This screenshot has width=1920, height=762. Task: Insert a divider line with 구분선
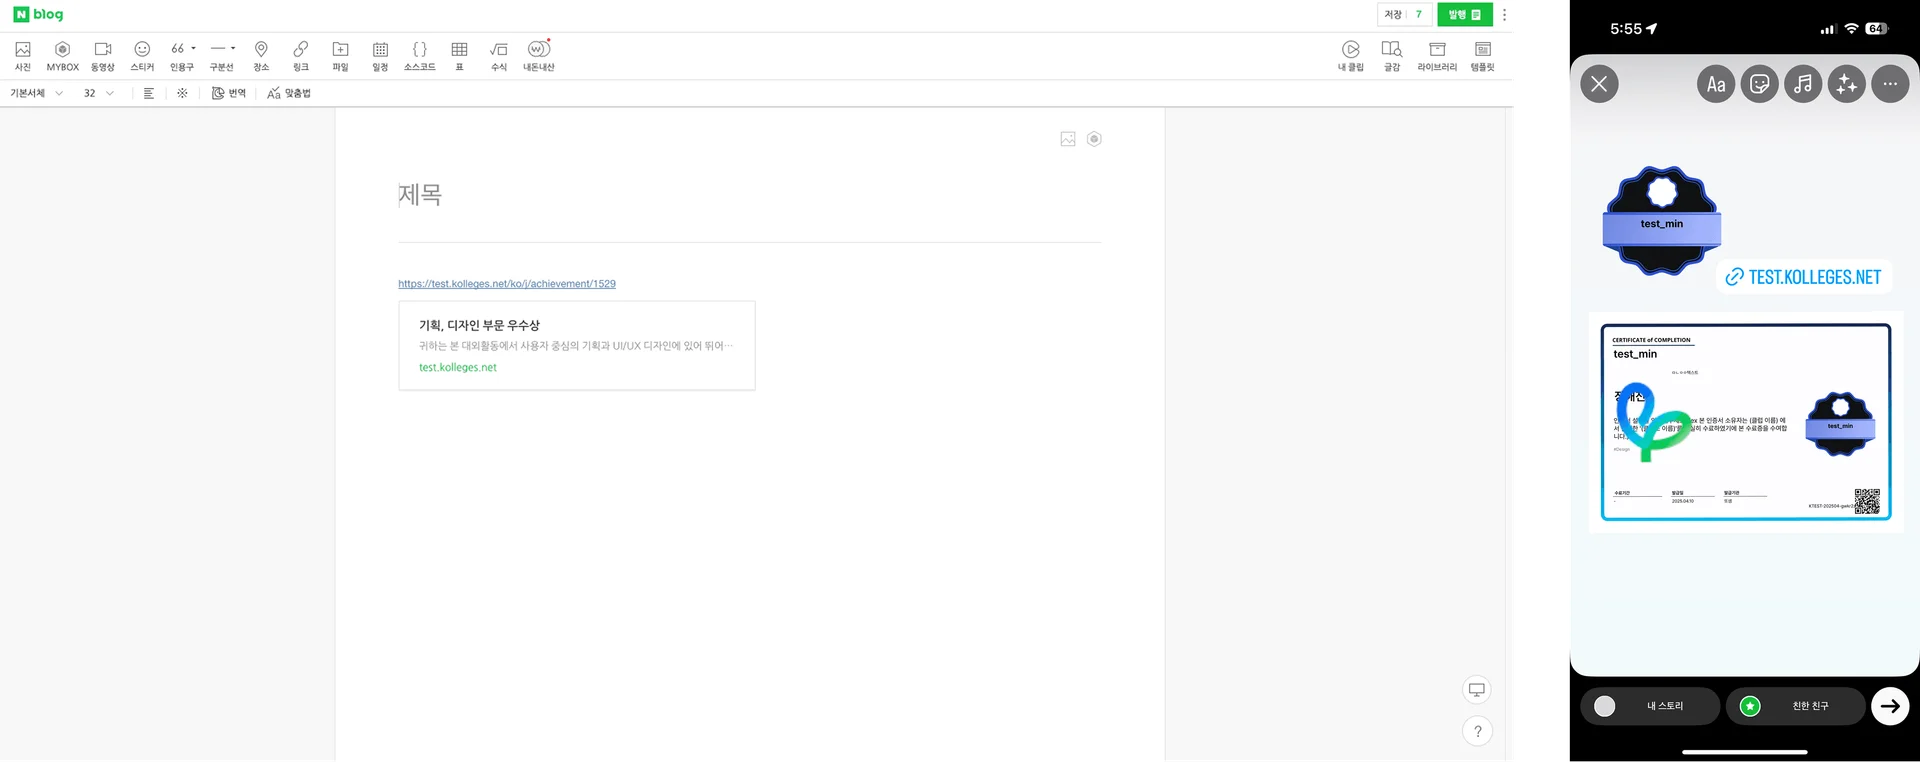221,56
